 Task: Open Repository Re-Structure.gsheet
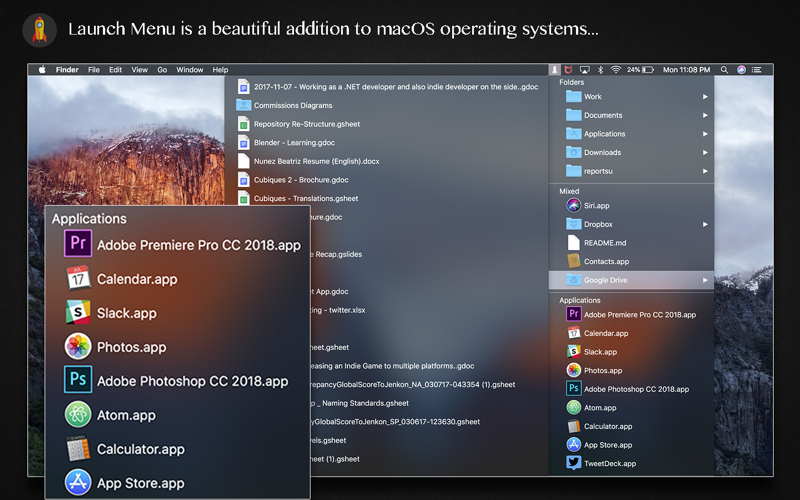pyautogui.click(x=298, y=124)
